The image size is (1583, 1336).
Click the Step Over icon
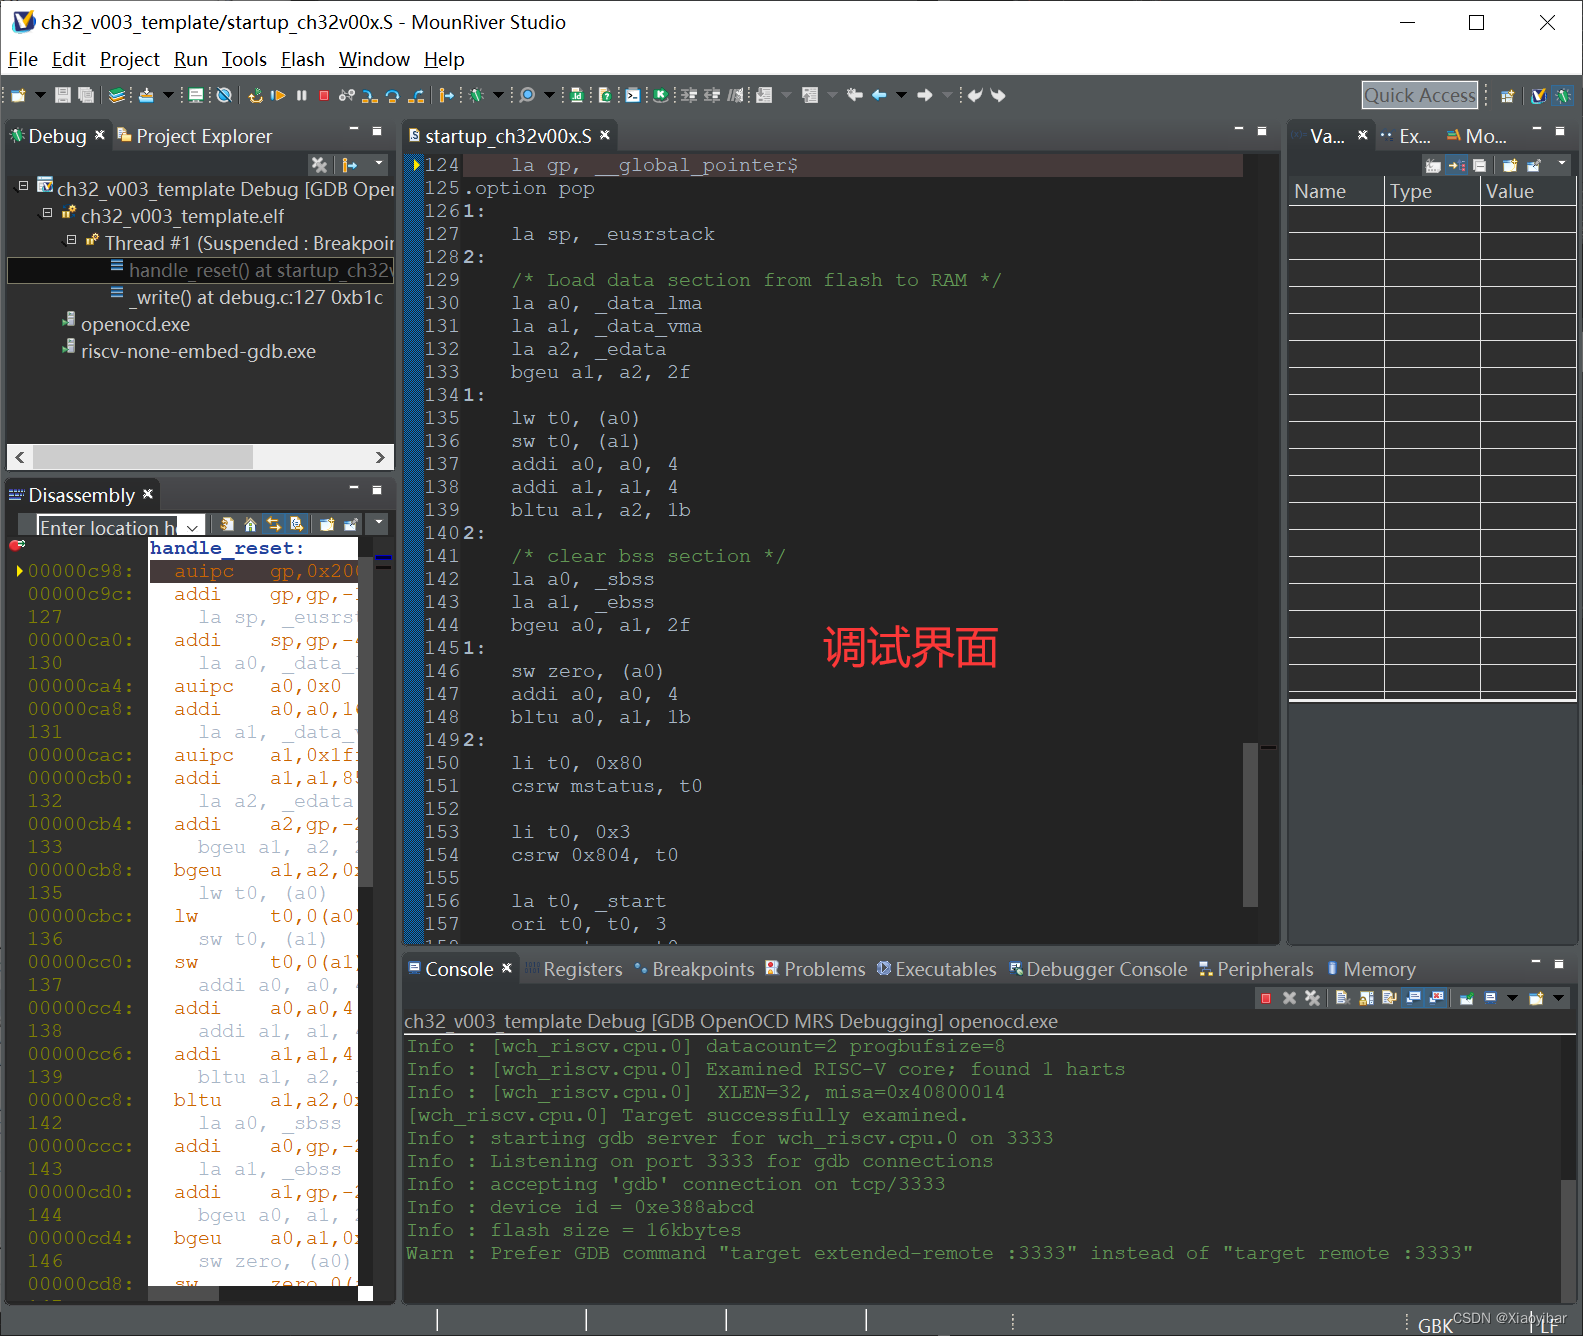coord(392,95)
